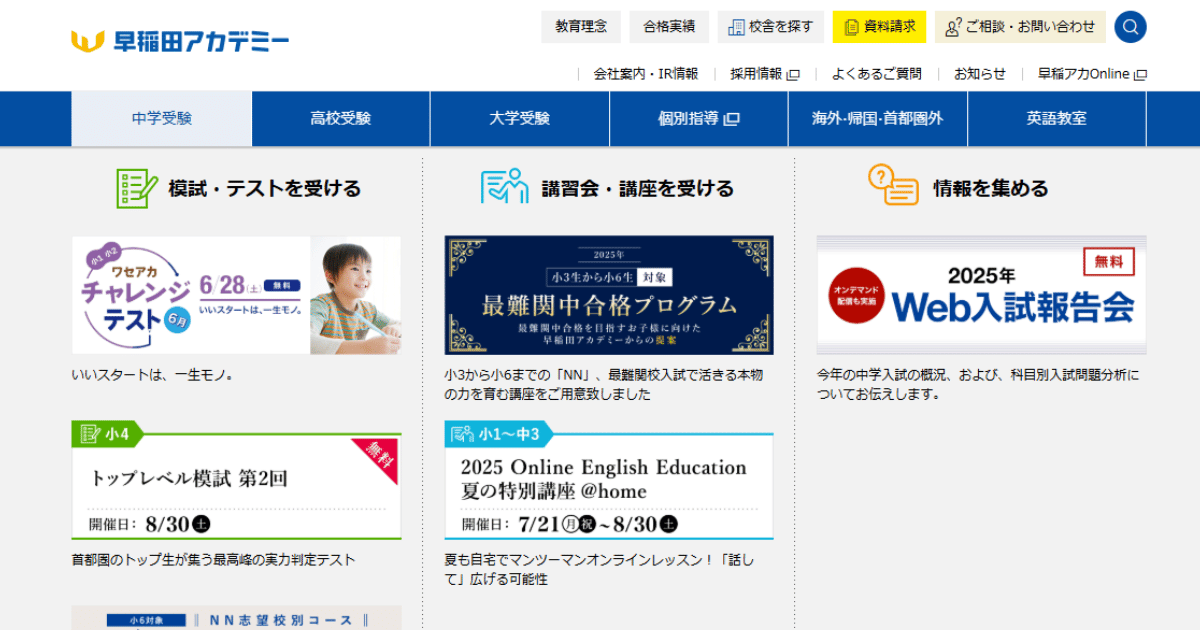Screen dimensions: 1200x630
Task: Click the yellow 資料請求 button
Action: 879,27
